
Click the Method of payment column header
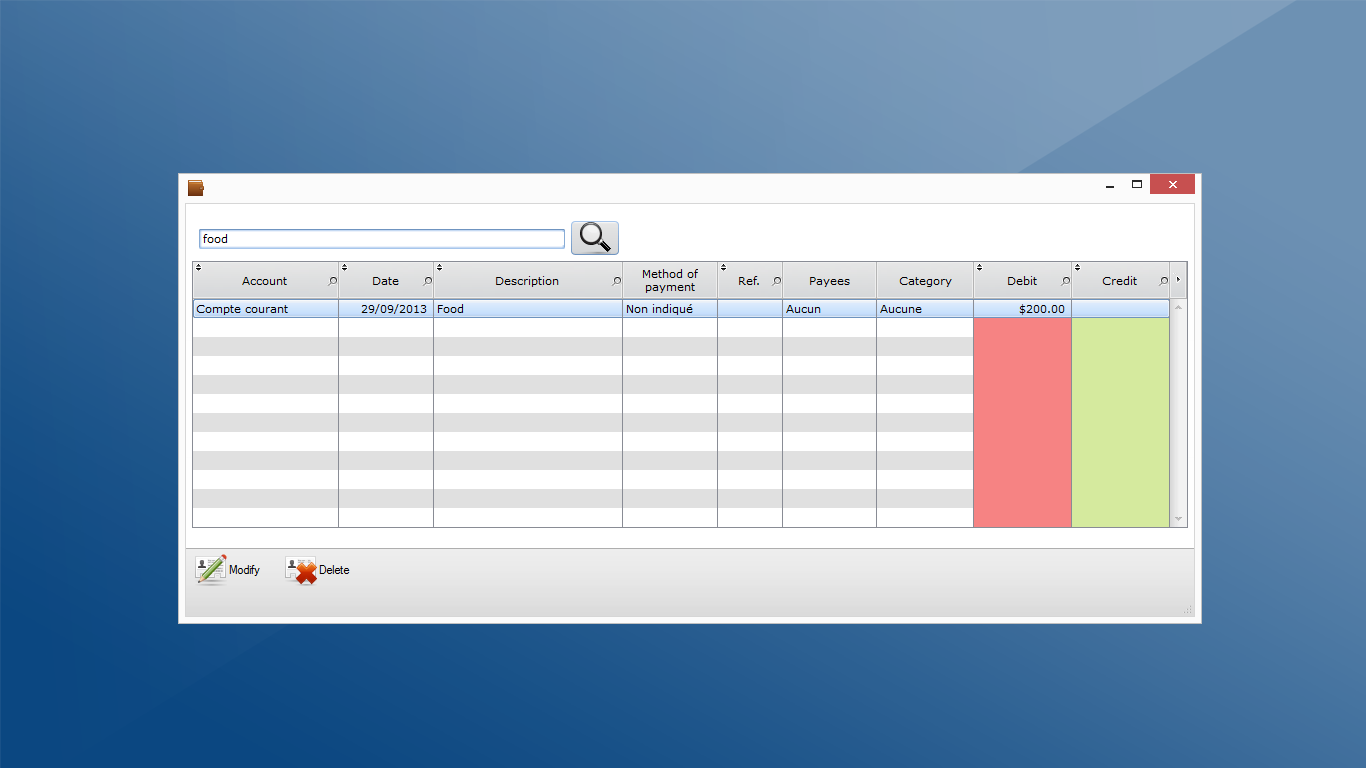[x=670, y=280]
